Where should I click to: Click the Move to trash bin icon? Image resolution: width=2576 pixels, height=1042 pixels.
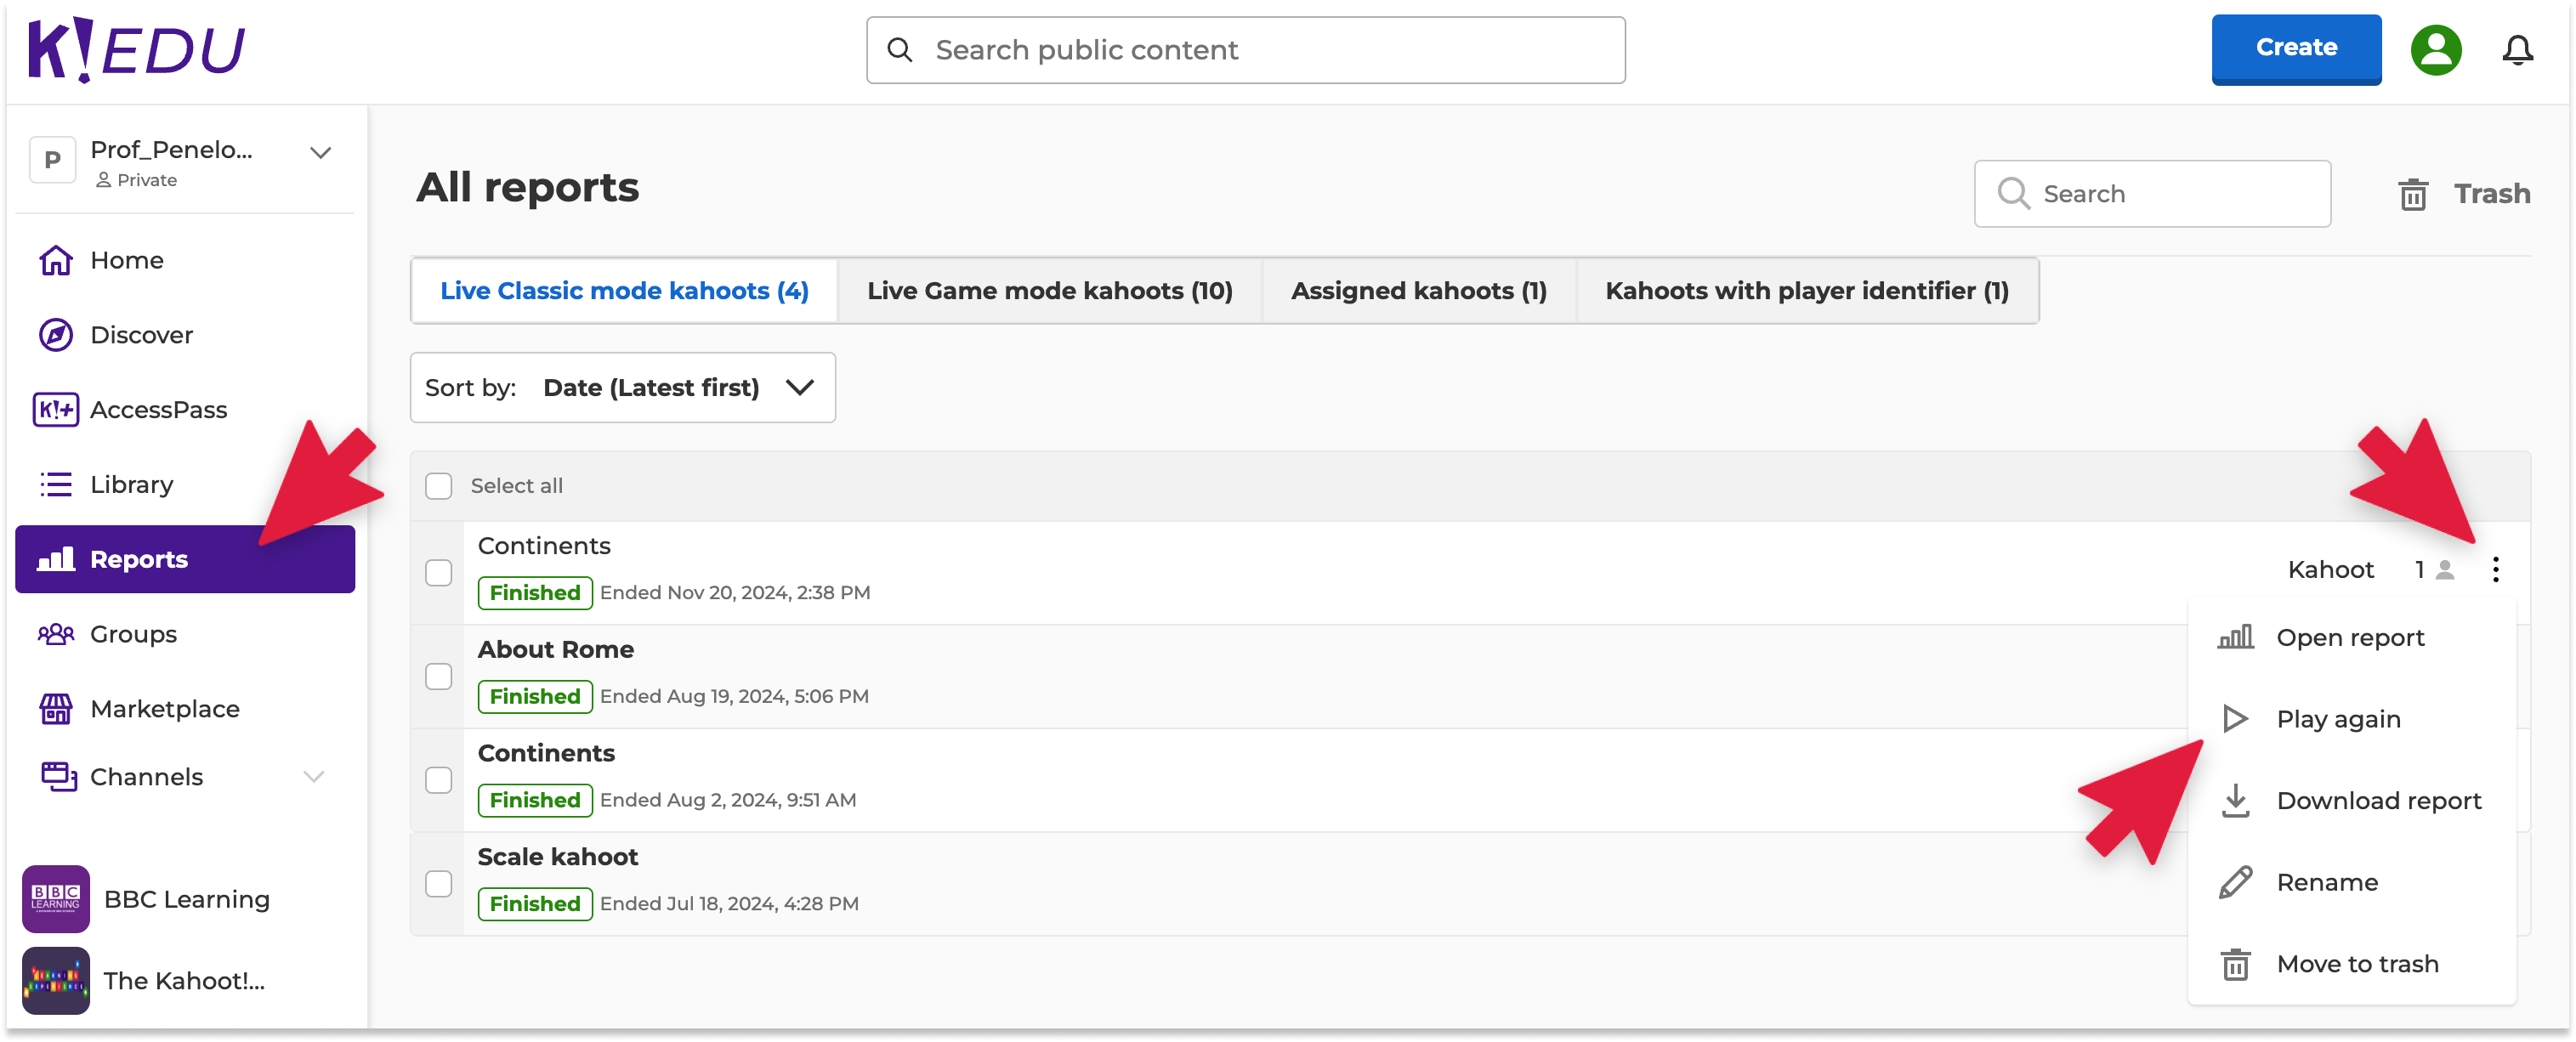point(2235,965)
